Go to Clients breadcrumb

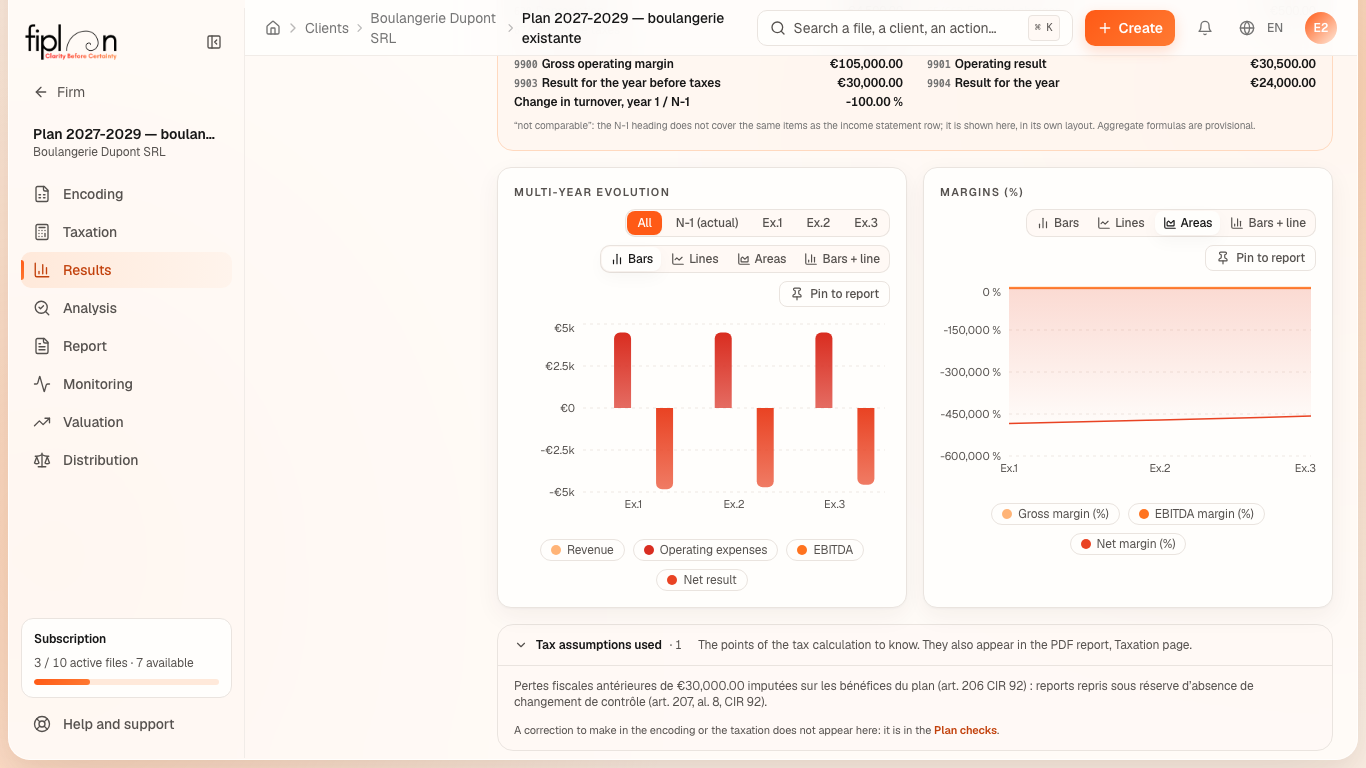pyautogui.click(x=327, y=28)
